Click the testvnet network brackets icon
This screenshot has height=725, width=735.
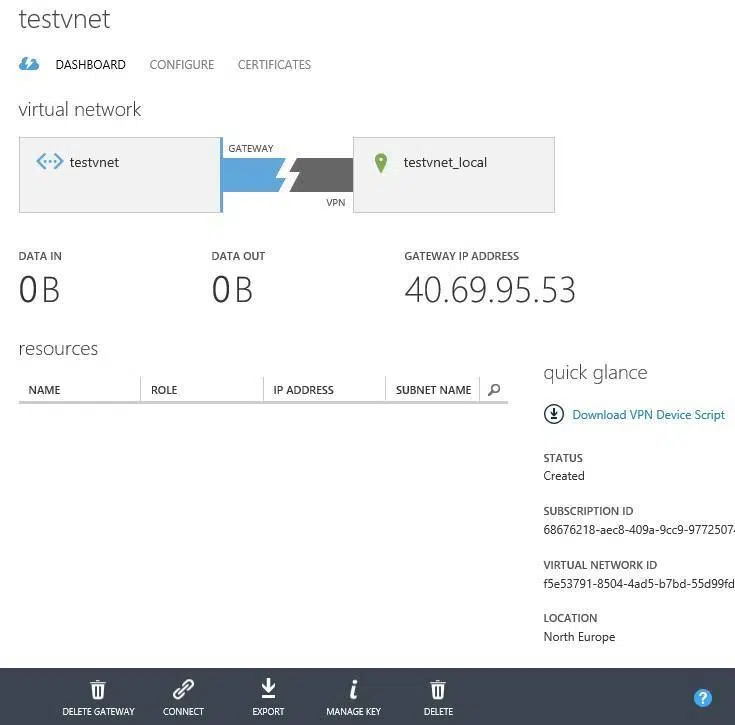(49, 162)
